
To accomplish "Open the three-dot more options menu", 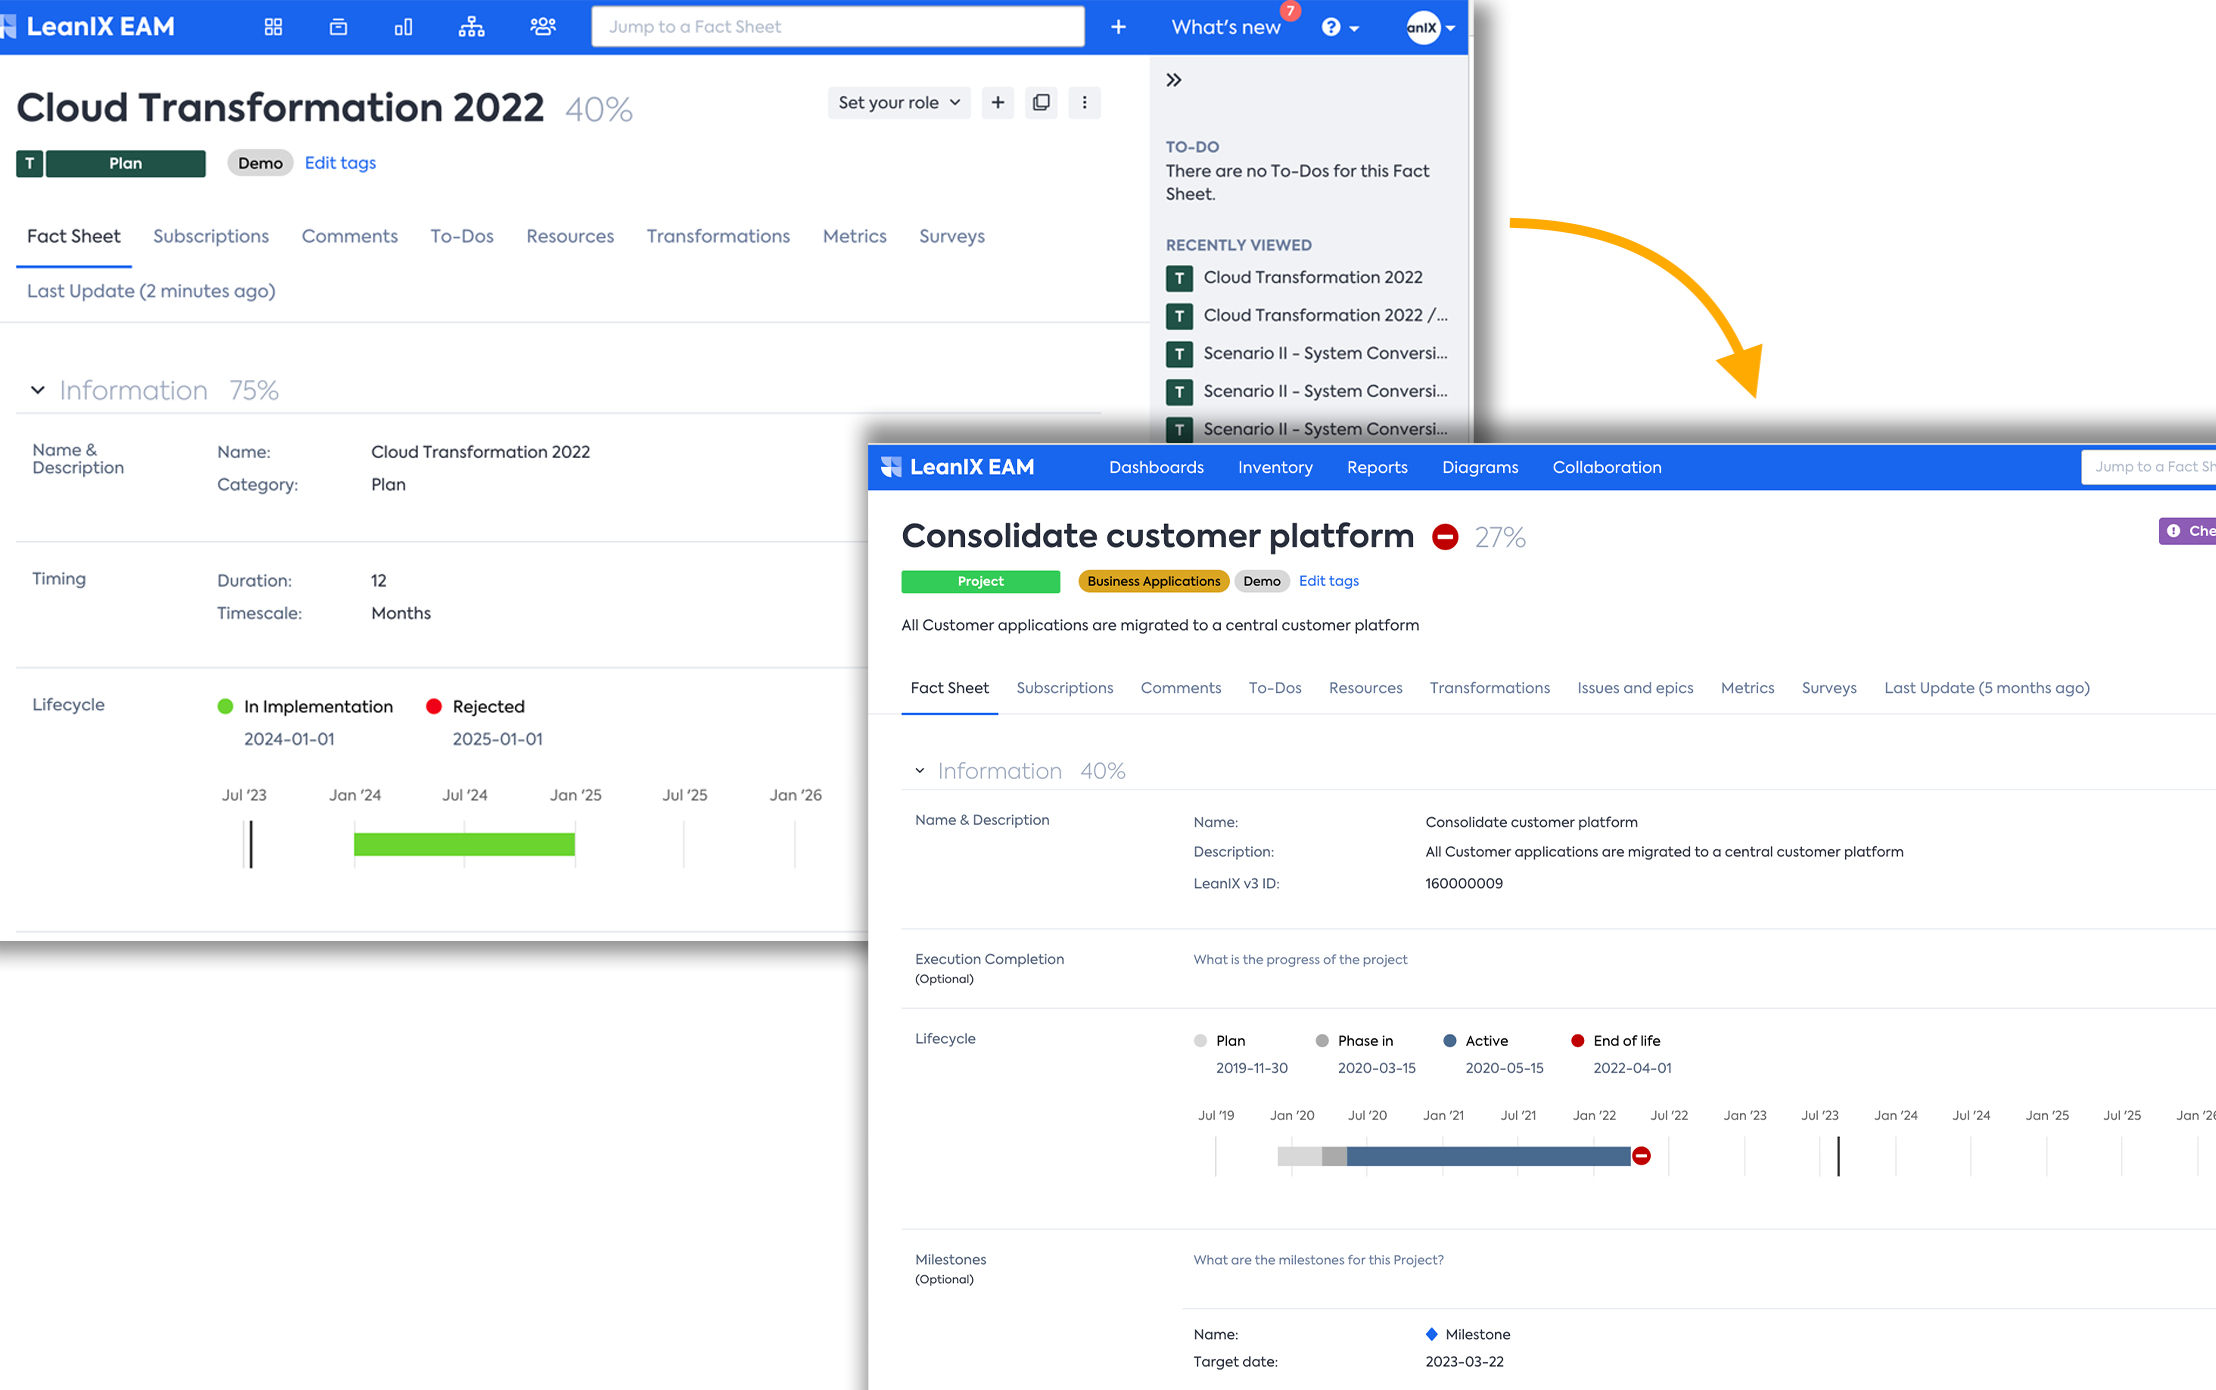I will (1084, 103).
